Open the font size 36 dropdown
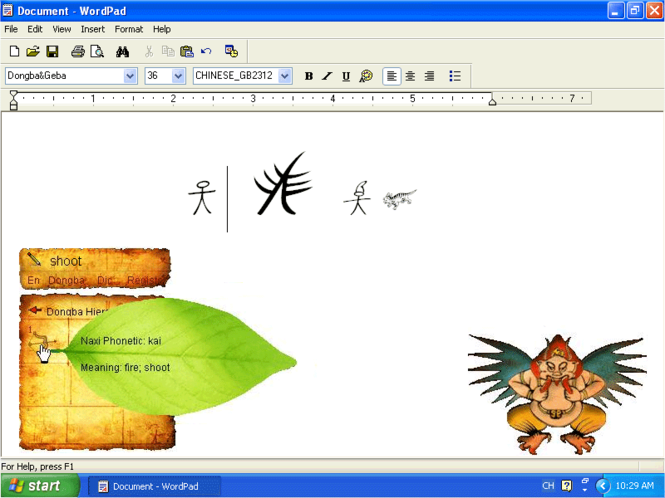 click(179, 76)
